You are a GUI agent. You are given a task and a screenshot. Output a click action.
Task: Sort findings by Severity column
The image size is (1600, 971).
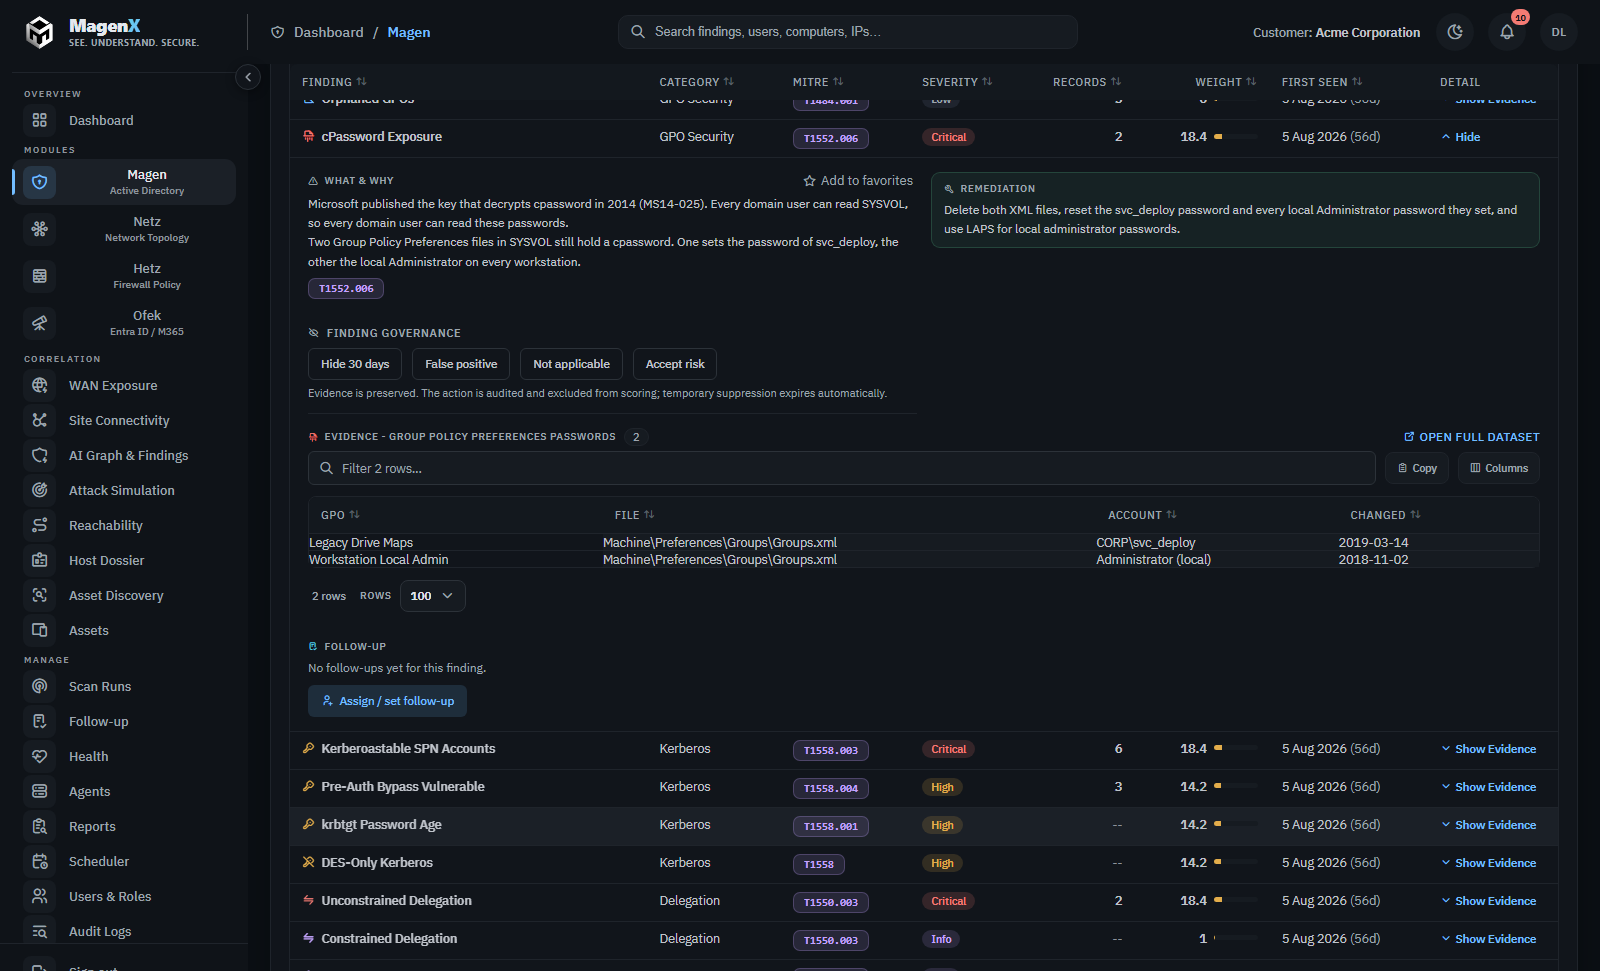coord(957,82)
